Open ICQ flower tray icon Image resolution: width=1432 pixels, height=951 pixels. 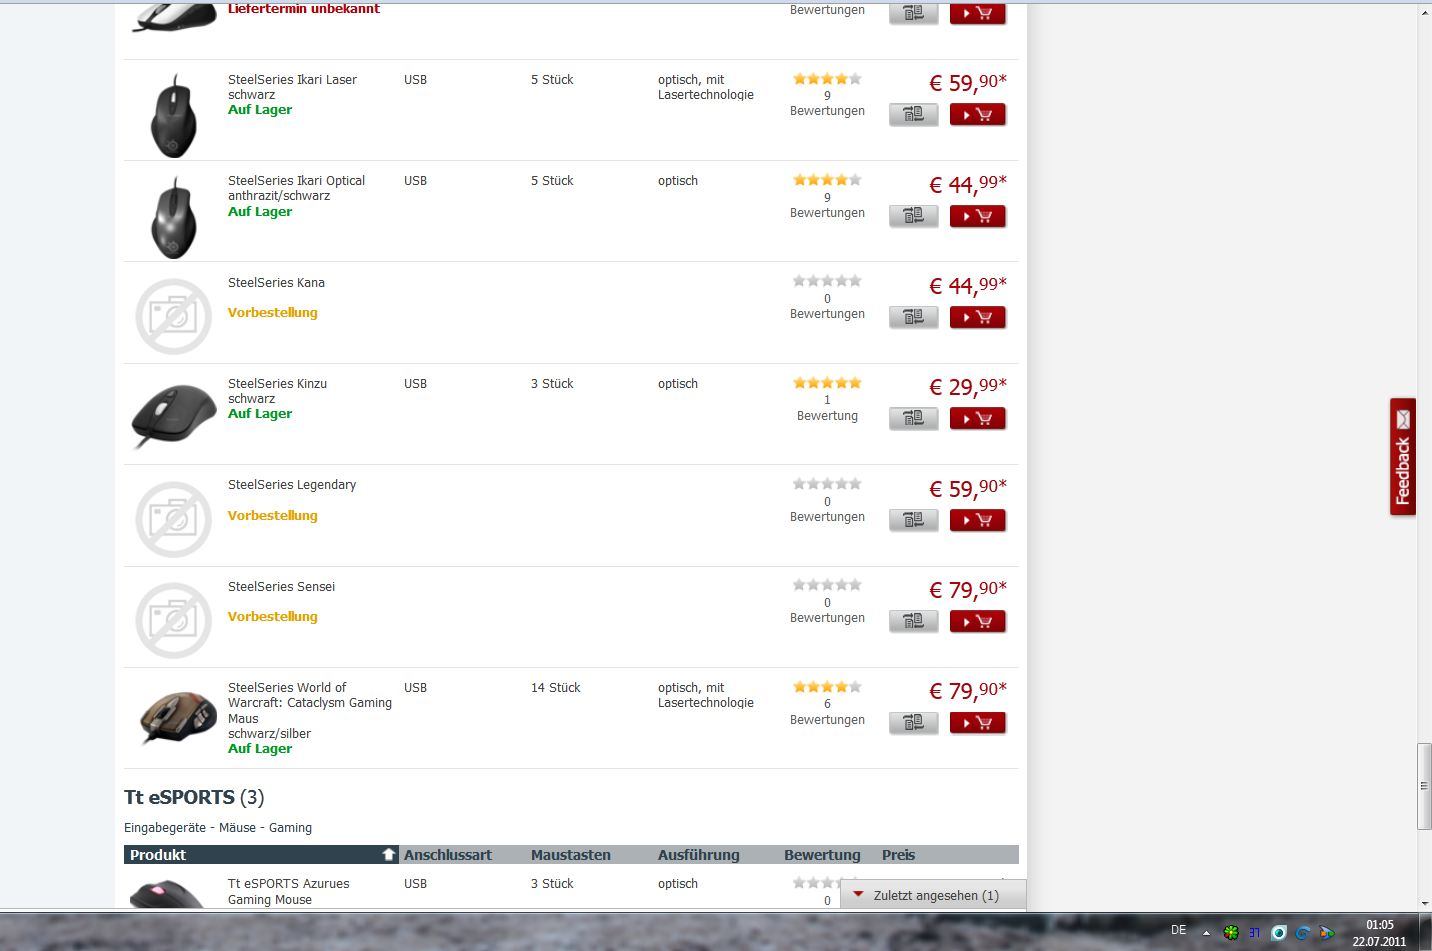click(1231, 932)
